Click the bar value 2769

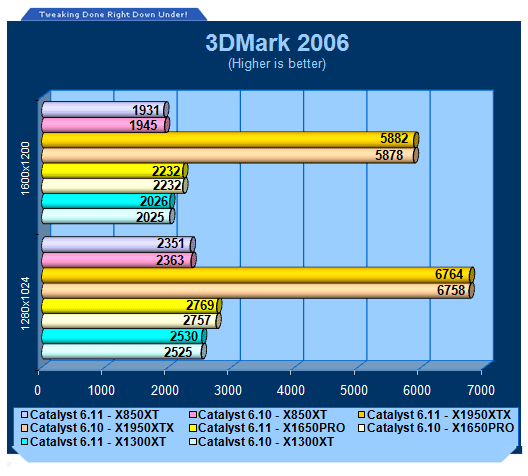click(x=200, y=305)
